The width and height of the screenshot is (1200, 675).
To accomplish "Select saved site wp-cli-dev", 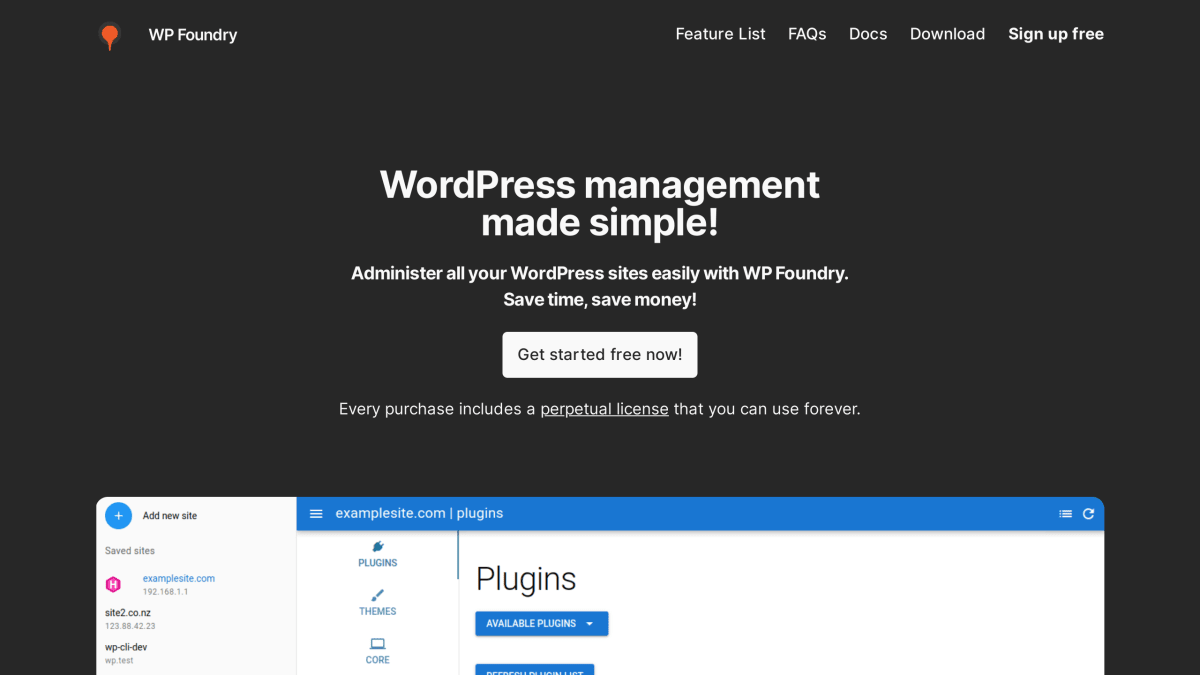I will point(126,647).
